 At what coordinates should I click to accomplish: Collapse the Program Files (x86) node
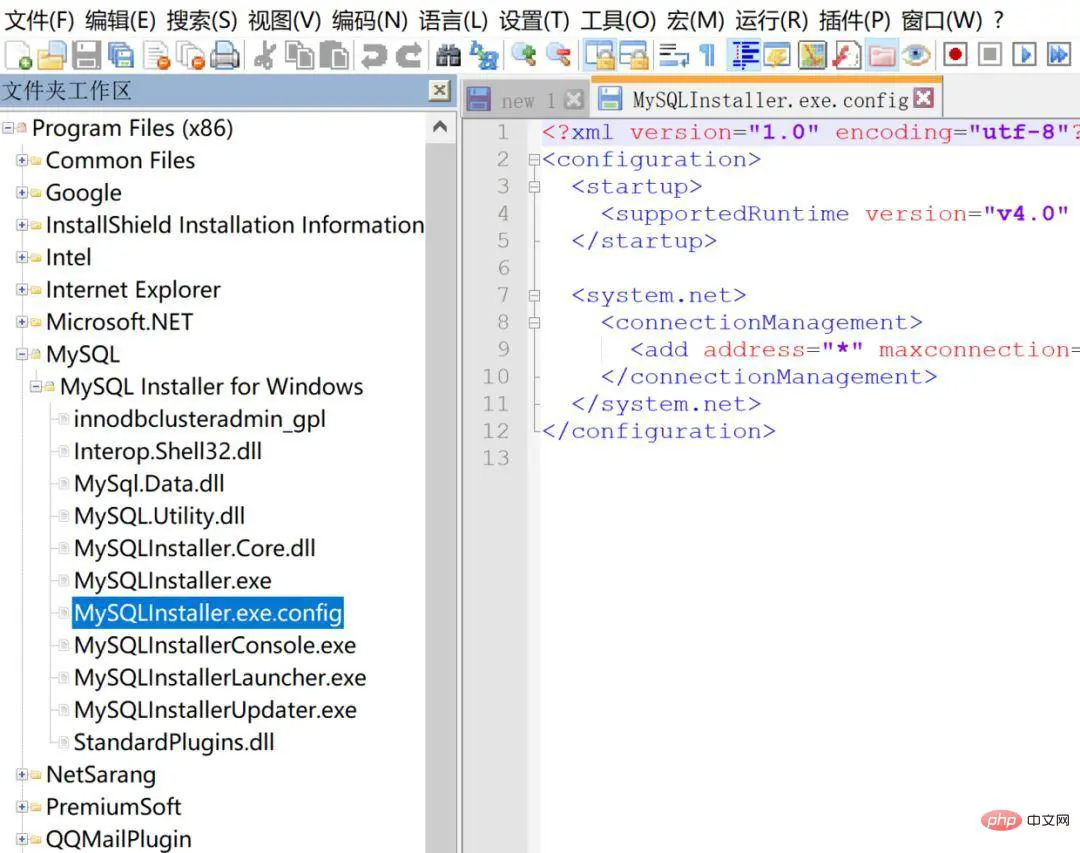click(10, 128)
